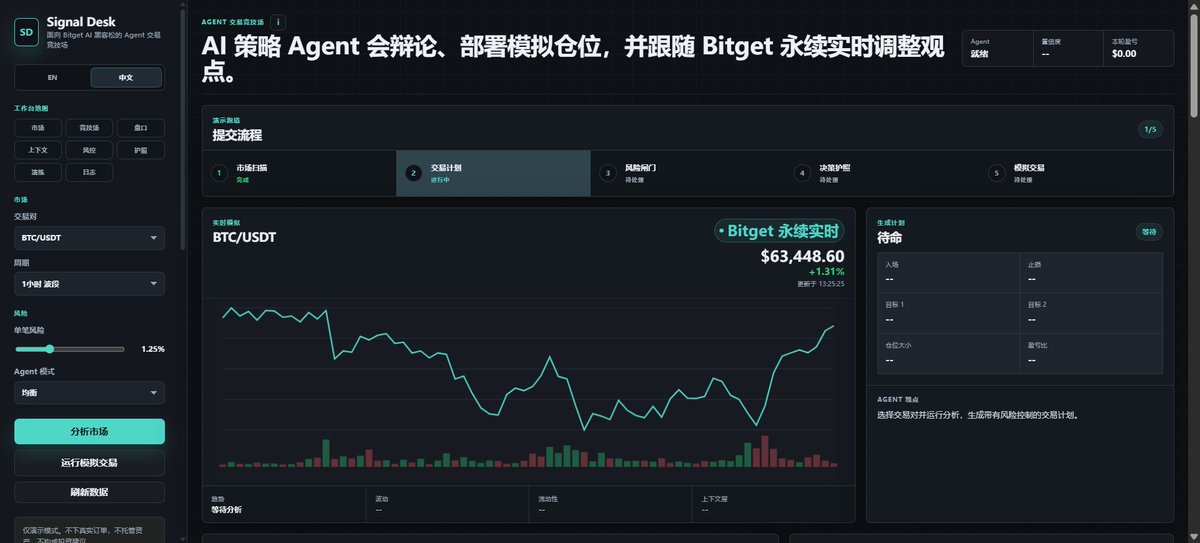1200x543 pixels.
Task: Adjust the 单笔风险 risk slider
Action: click(x=70, y=349)
